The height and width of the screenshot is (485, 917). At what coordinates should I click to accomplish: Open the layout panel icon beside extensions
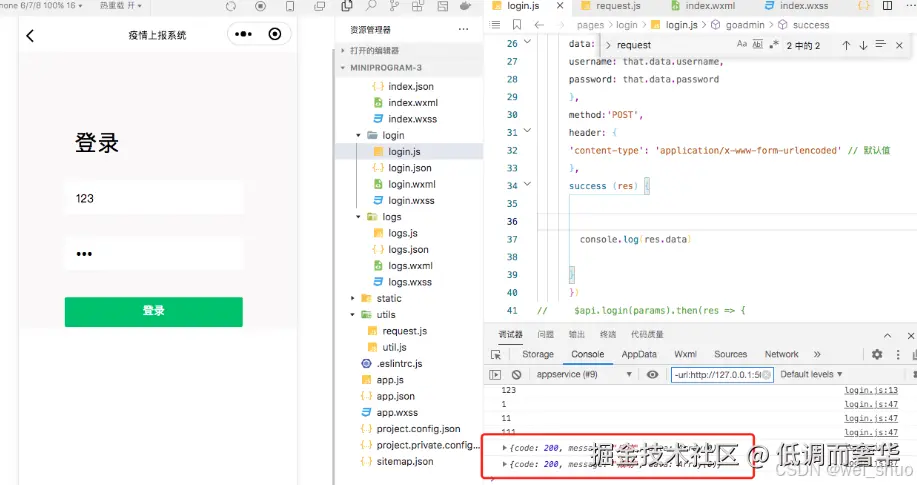coord(443,6)
